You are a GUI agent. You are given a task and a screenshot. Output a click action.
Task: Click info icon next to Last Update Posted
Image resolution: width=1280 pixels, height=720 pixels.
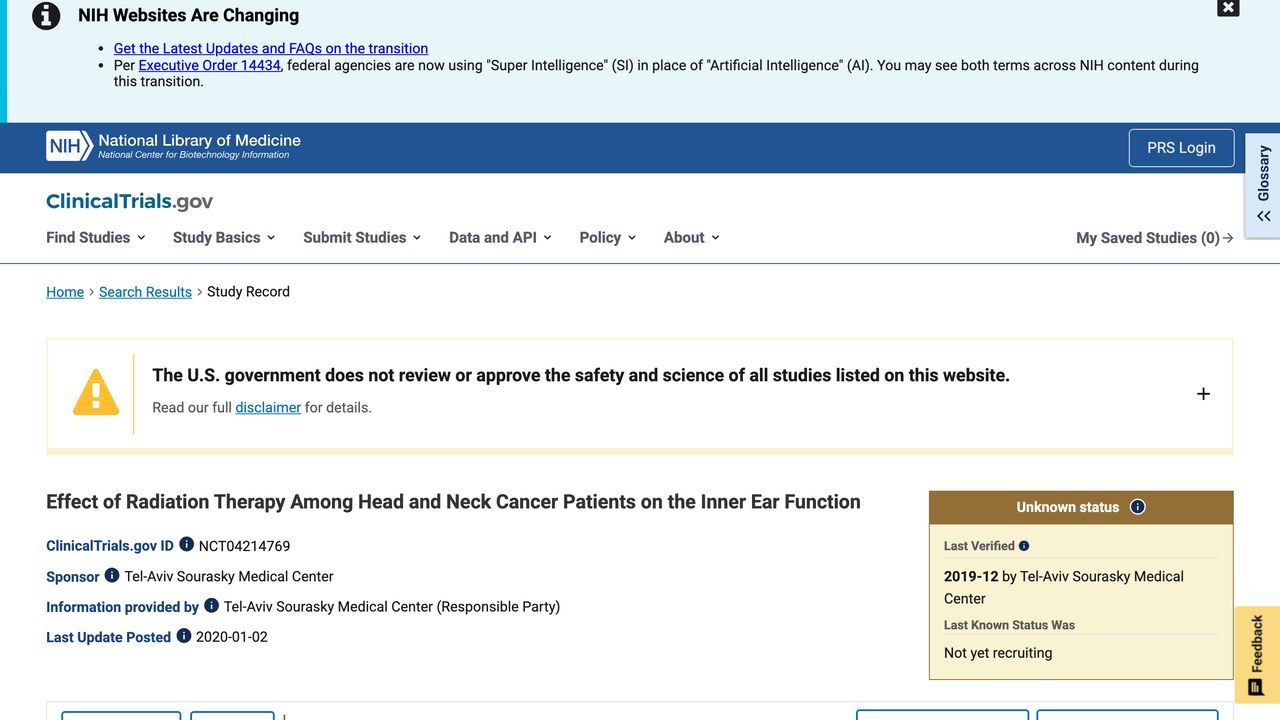pyautogui.click(x=184, y=636)
